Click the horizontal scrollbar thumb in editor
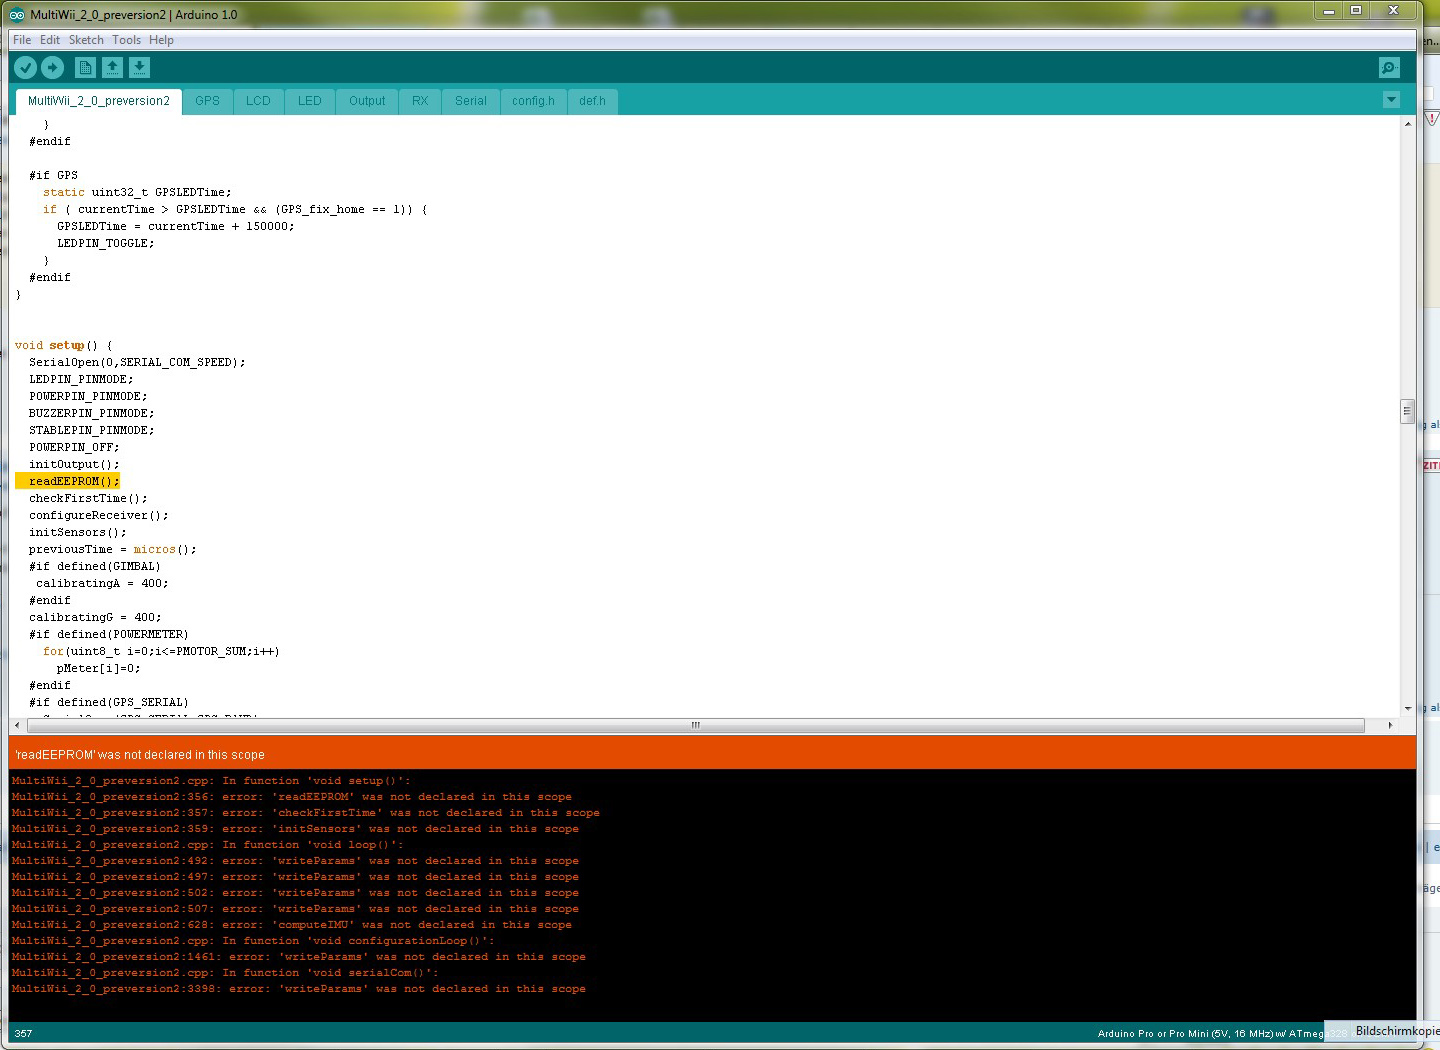Screen dimensions: 1440x1050 (695, 725)
